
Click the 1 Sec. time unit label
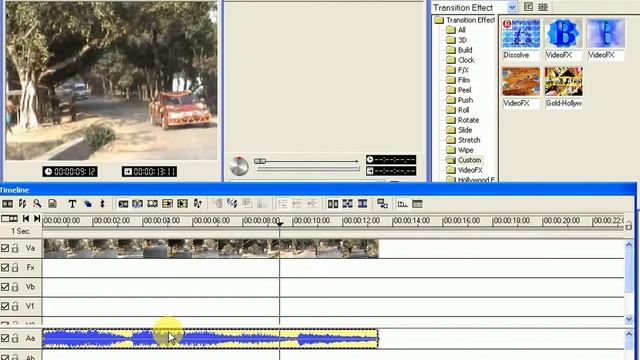pyautogui.click(x=21, y=231)
